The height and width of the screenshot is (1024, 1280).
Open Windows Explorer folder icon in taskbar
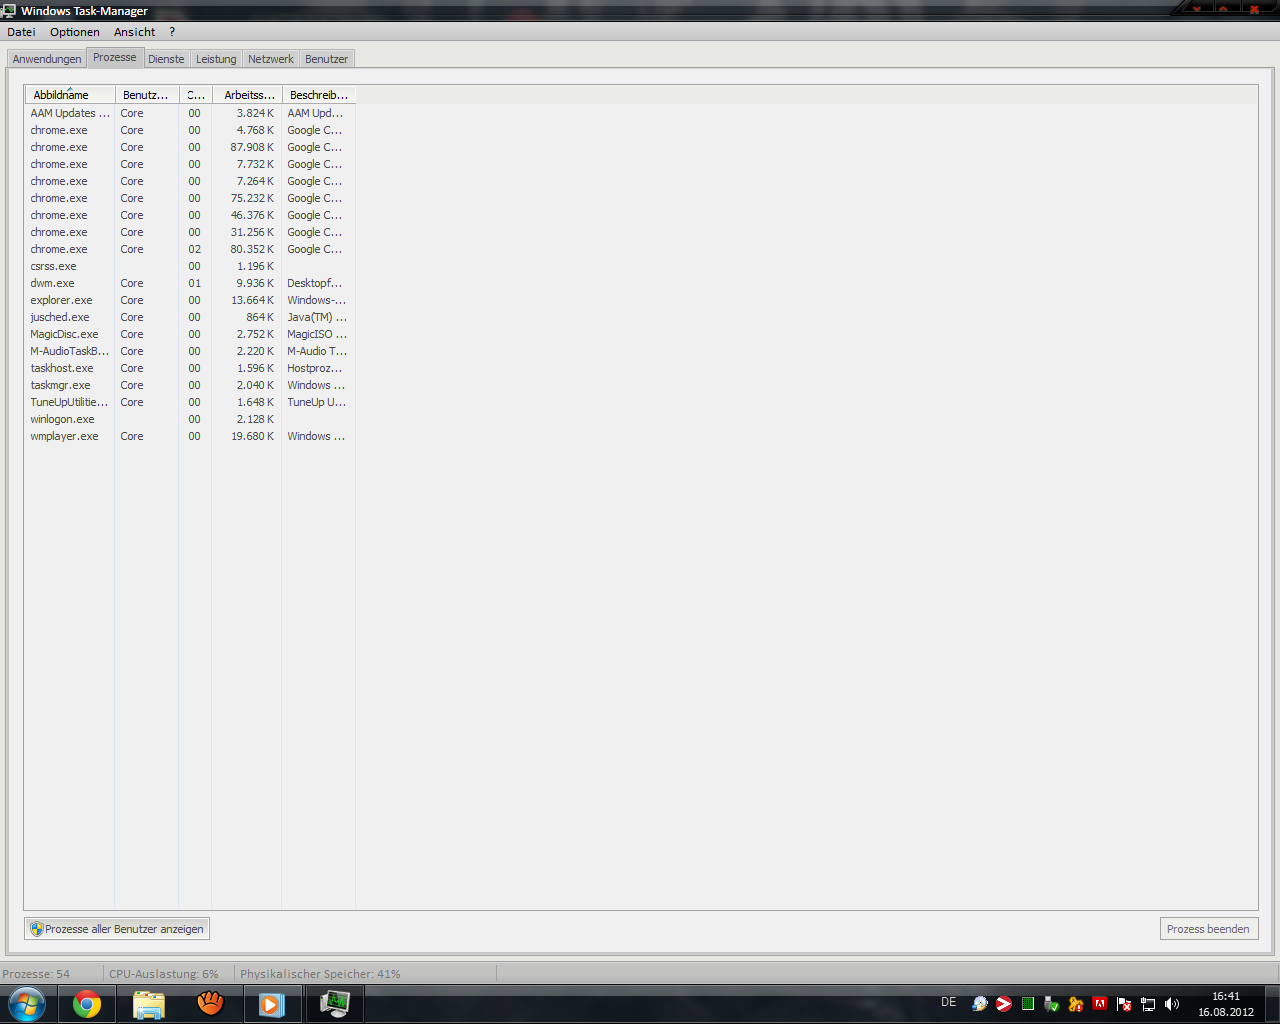pyautogui.click(x=149, y=1003)
